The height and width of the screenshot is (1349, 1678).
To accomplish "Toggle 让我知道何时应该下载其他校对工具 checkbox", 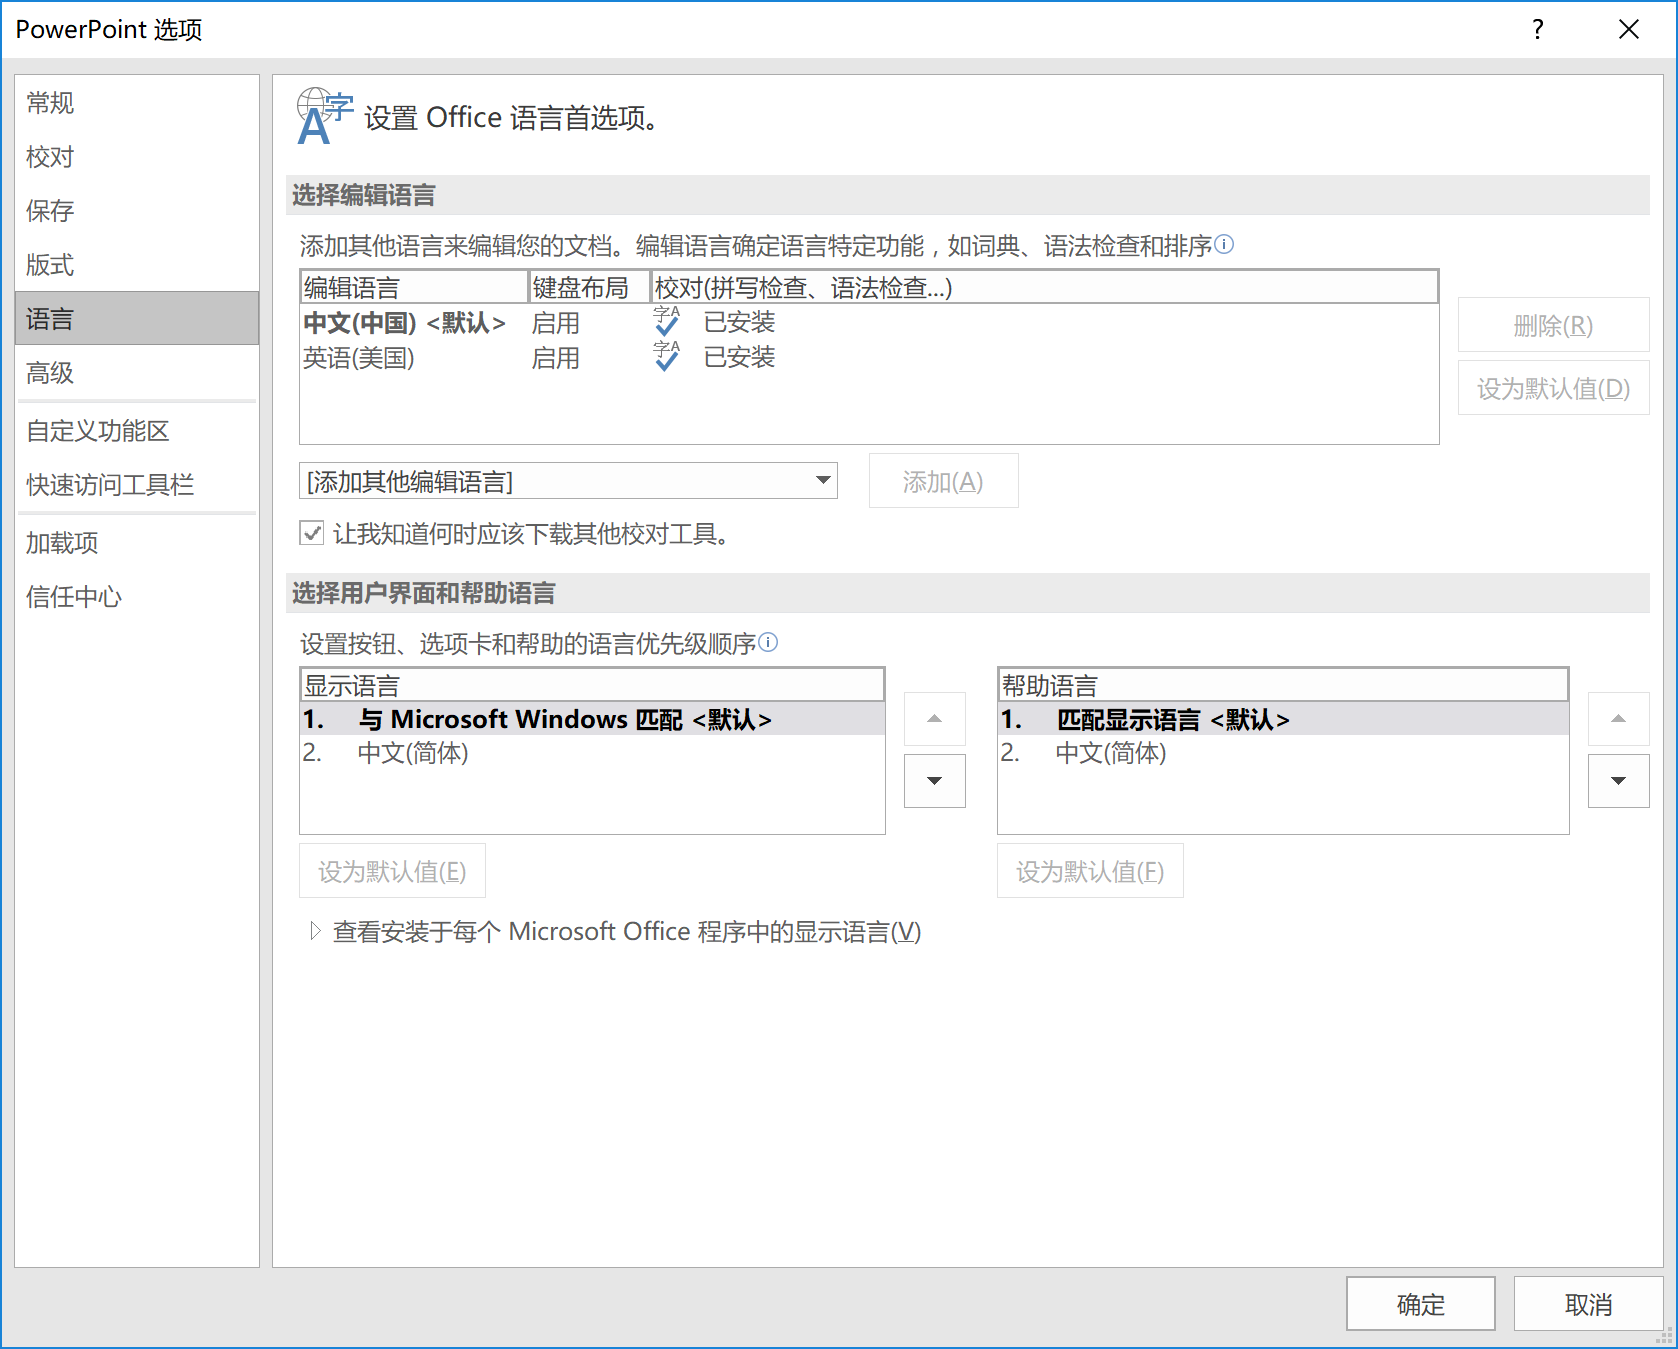I will [312, 533].
